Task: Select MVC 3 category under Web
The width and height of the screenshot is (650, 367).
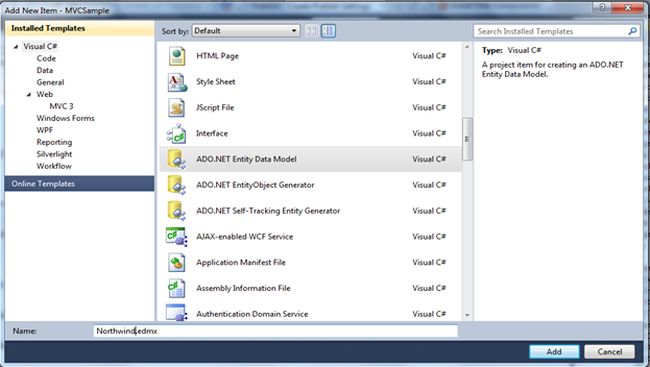Action: [61, 106]
